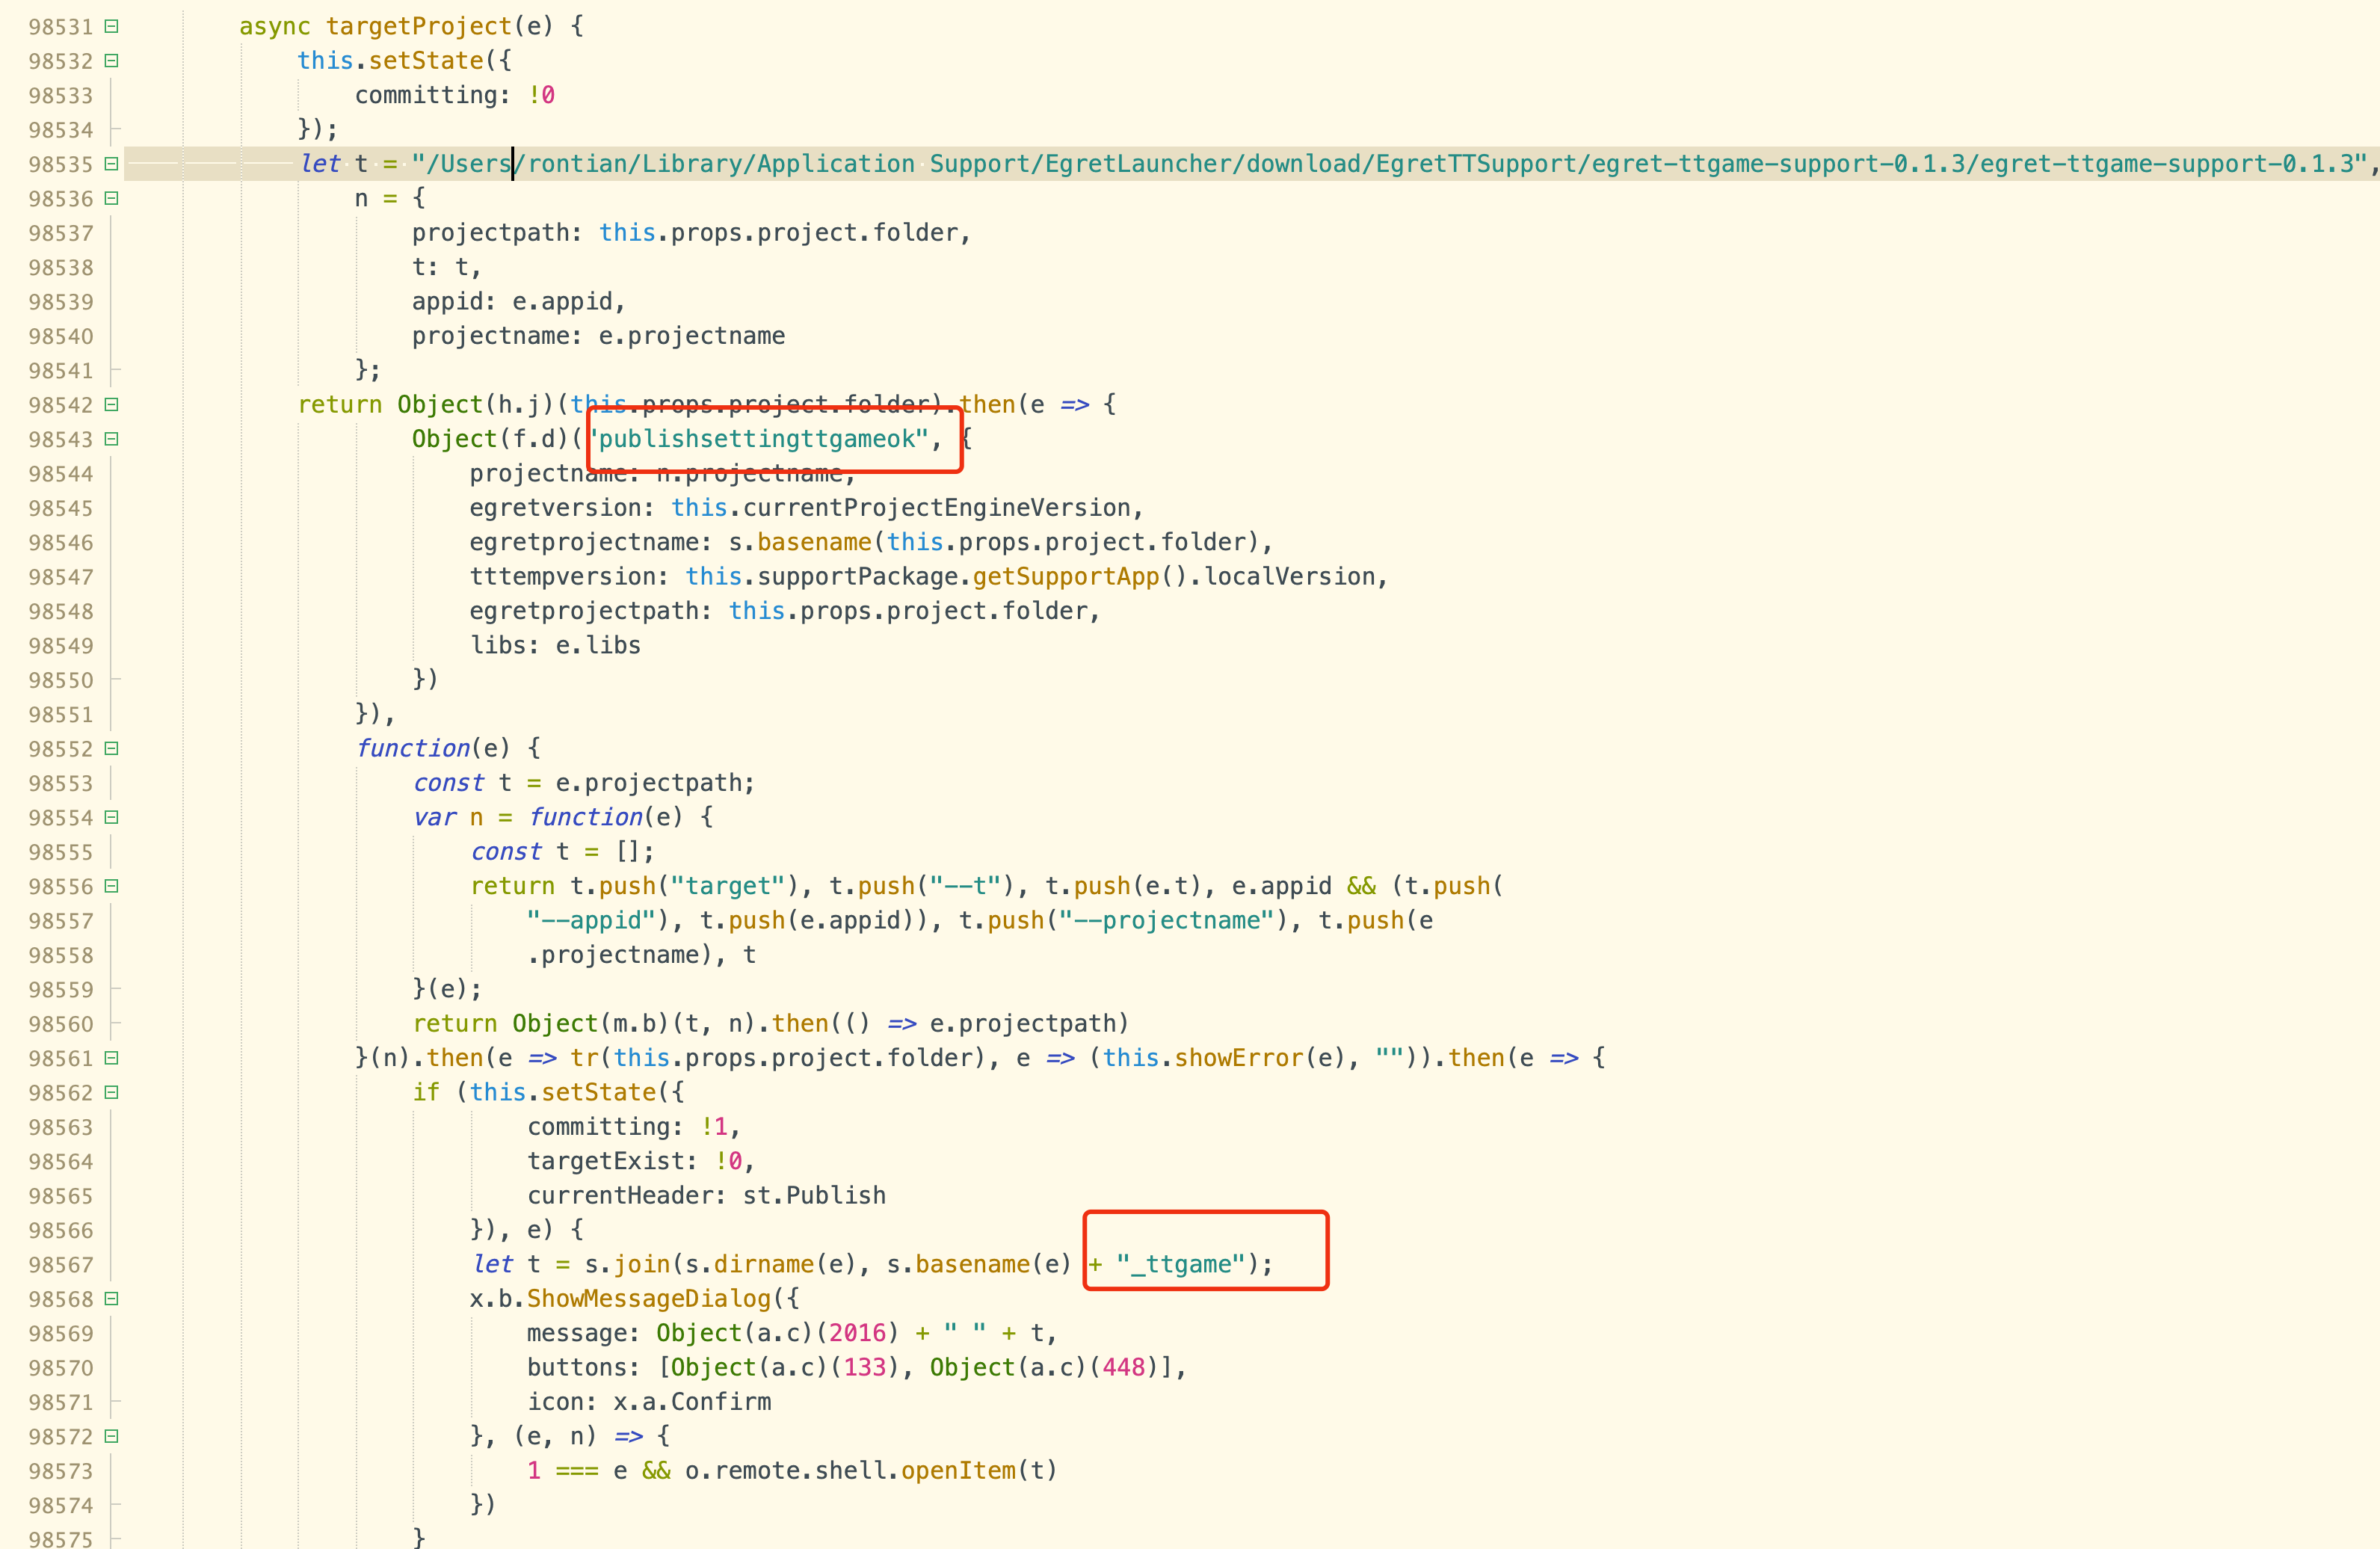The image size is (2380, 1549).
Task: Collapse the fold marker at line 98542
Action: [x=112, y=404]
